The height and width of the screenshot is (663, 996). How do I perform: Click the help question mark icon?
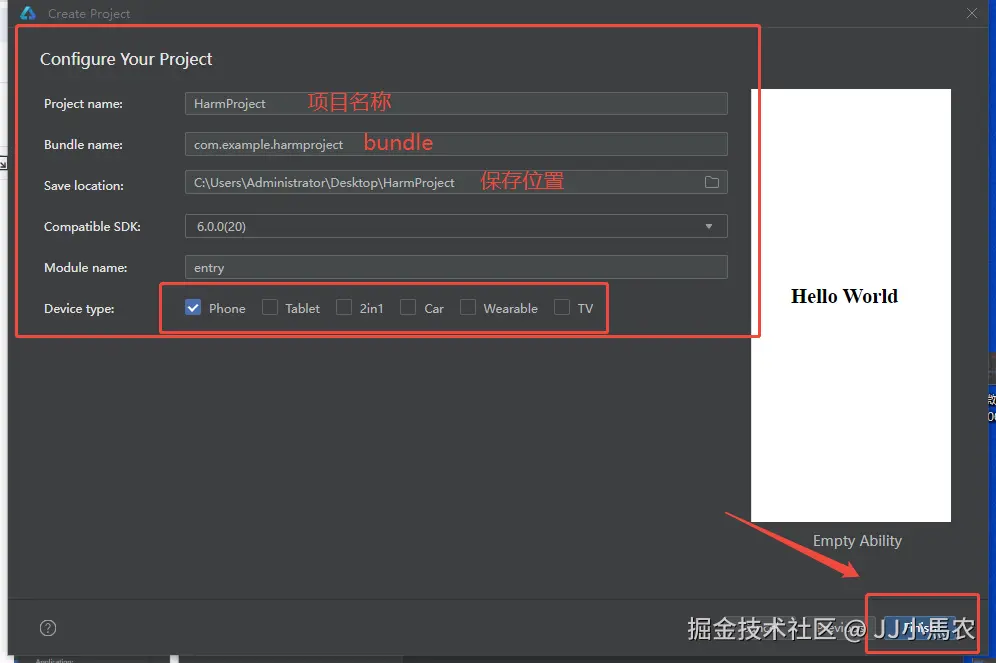tap(47, 627)
